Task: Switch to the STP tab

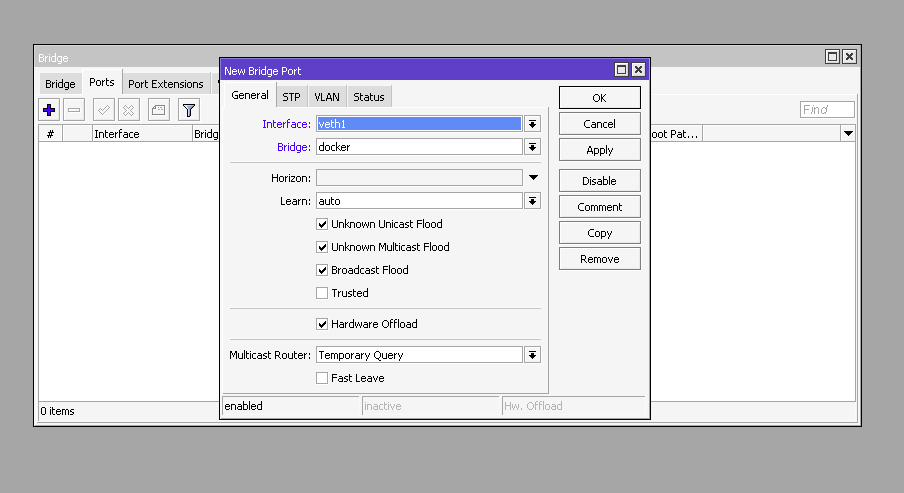Action: tap(291, 97)
